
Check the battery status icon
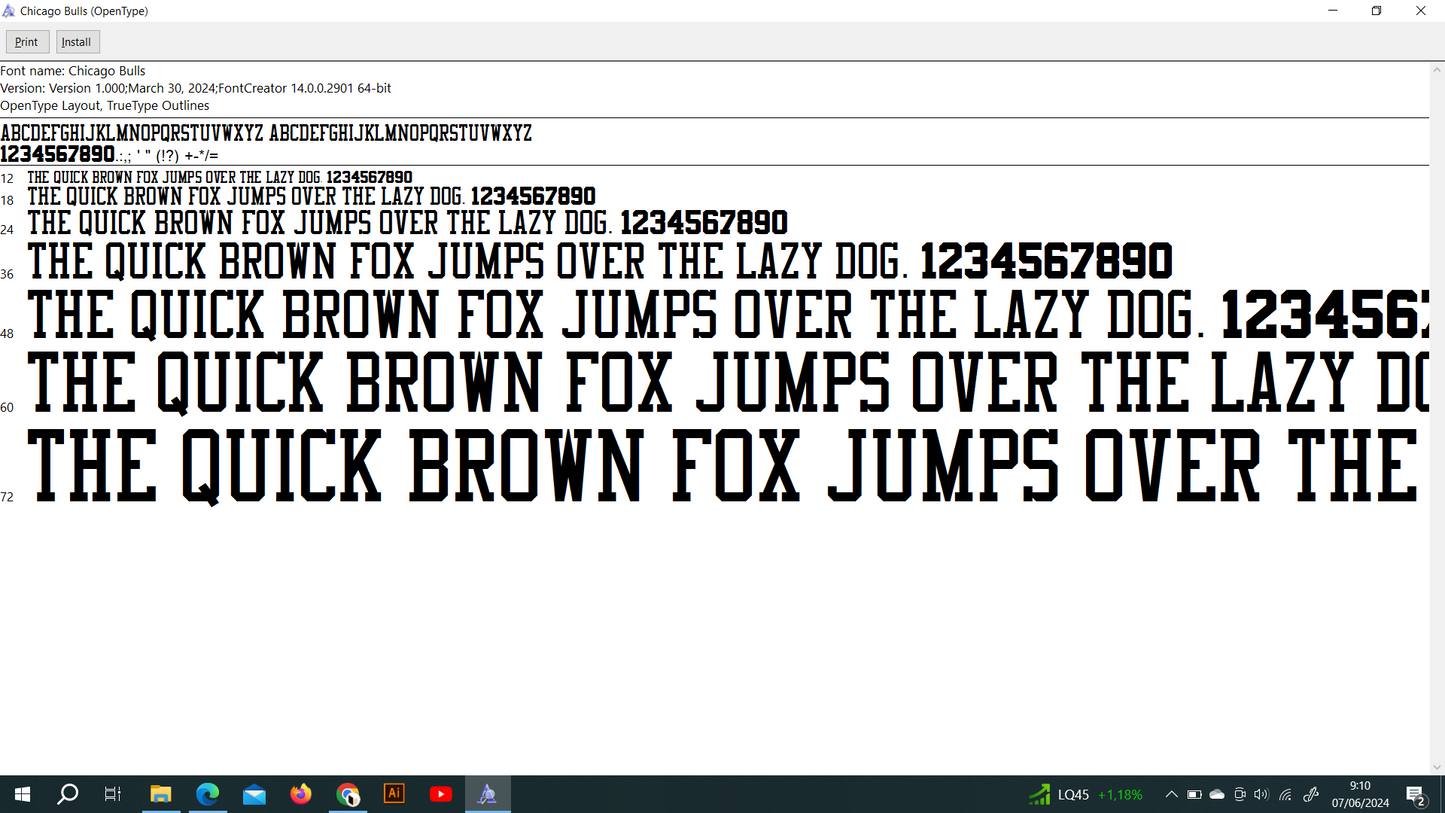click(1194, 795)
